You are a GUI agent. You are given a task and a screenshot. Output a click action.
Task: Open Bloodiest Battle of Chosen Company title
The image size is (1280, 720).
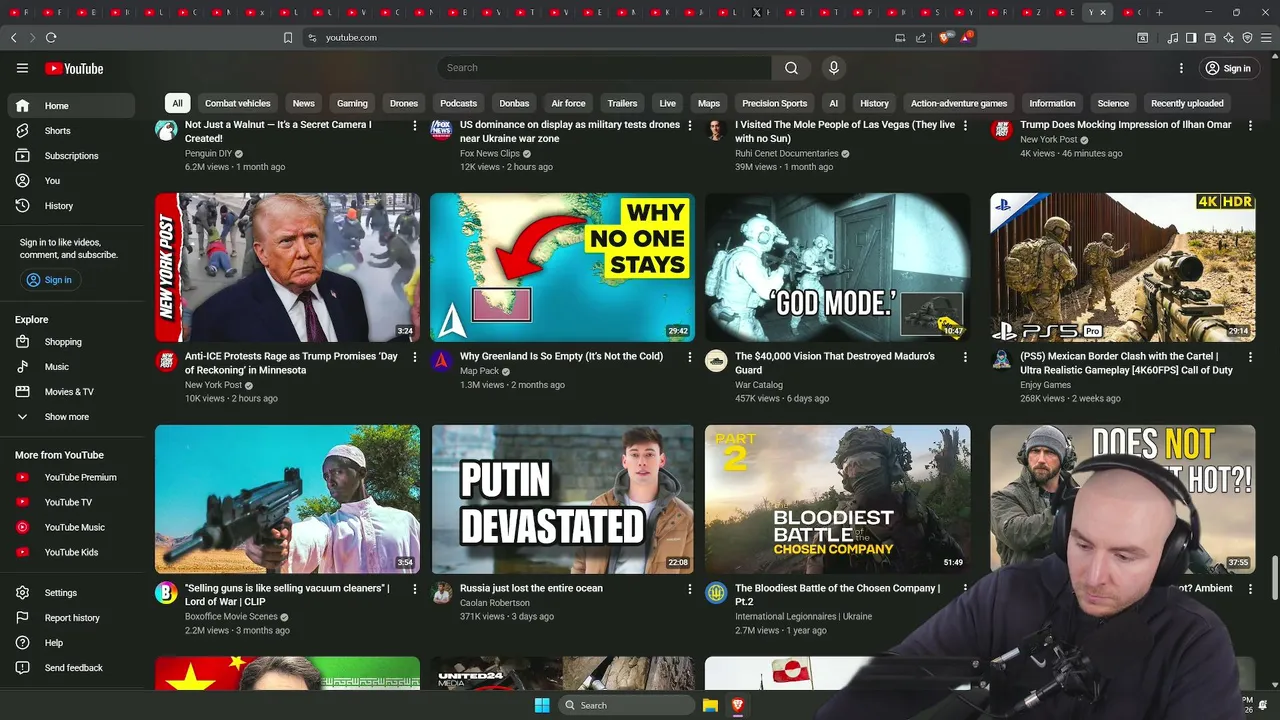pyautogui.click(x=837, y=595)
